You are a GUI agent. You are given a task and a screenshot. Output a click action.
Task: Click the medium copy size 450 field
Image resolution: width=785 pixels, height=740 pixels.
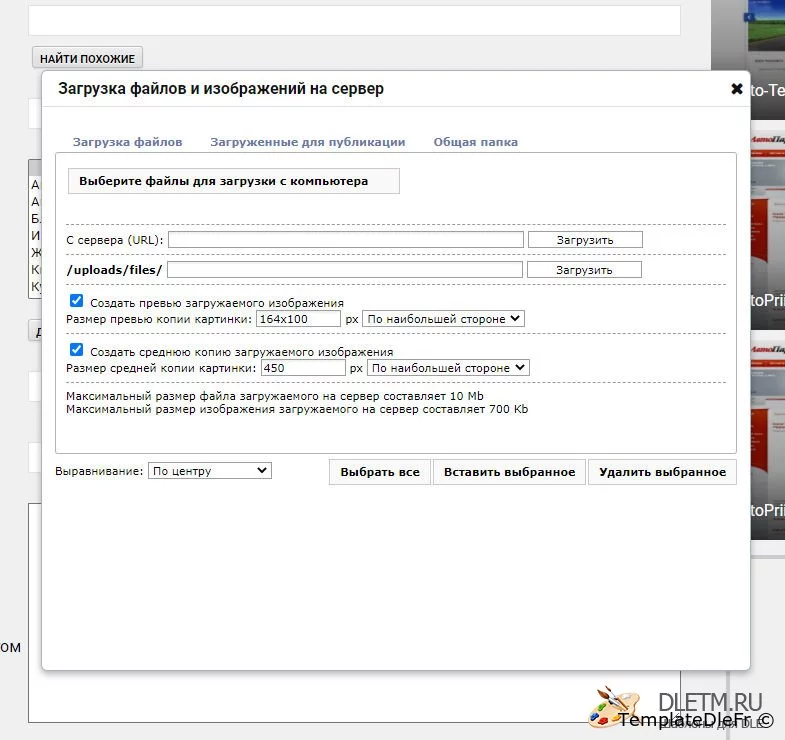302,368
